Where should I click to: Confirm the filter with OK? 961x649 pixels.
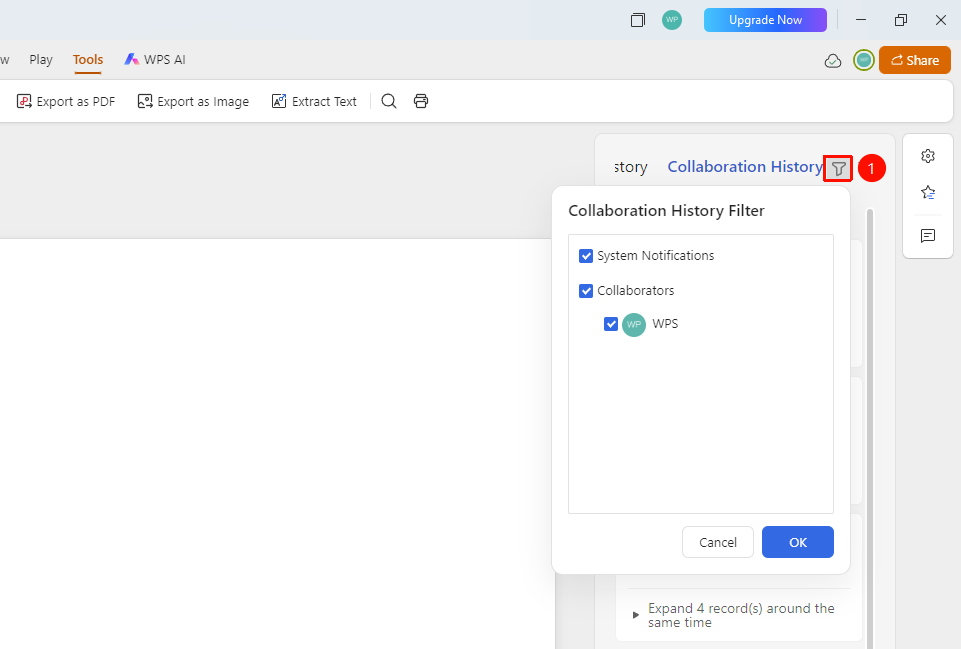[797, 542]
